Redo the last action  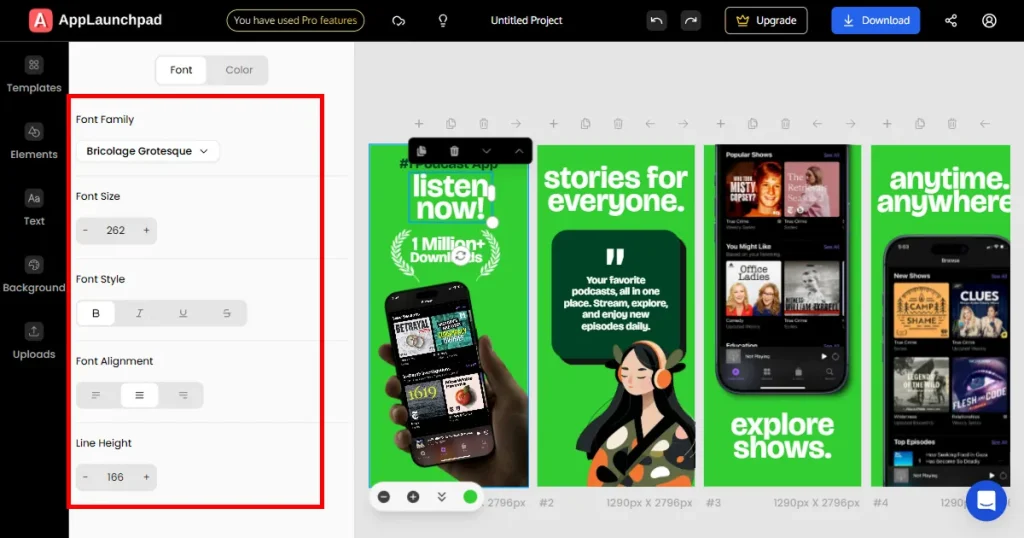tap(690, 21)
